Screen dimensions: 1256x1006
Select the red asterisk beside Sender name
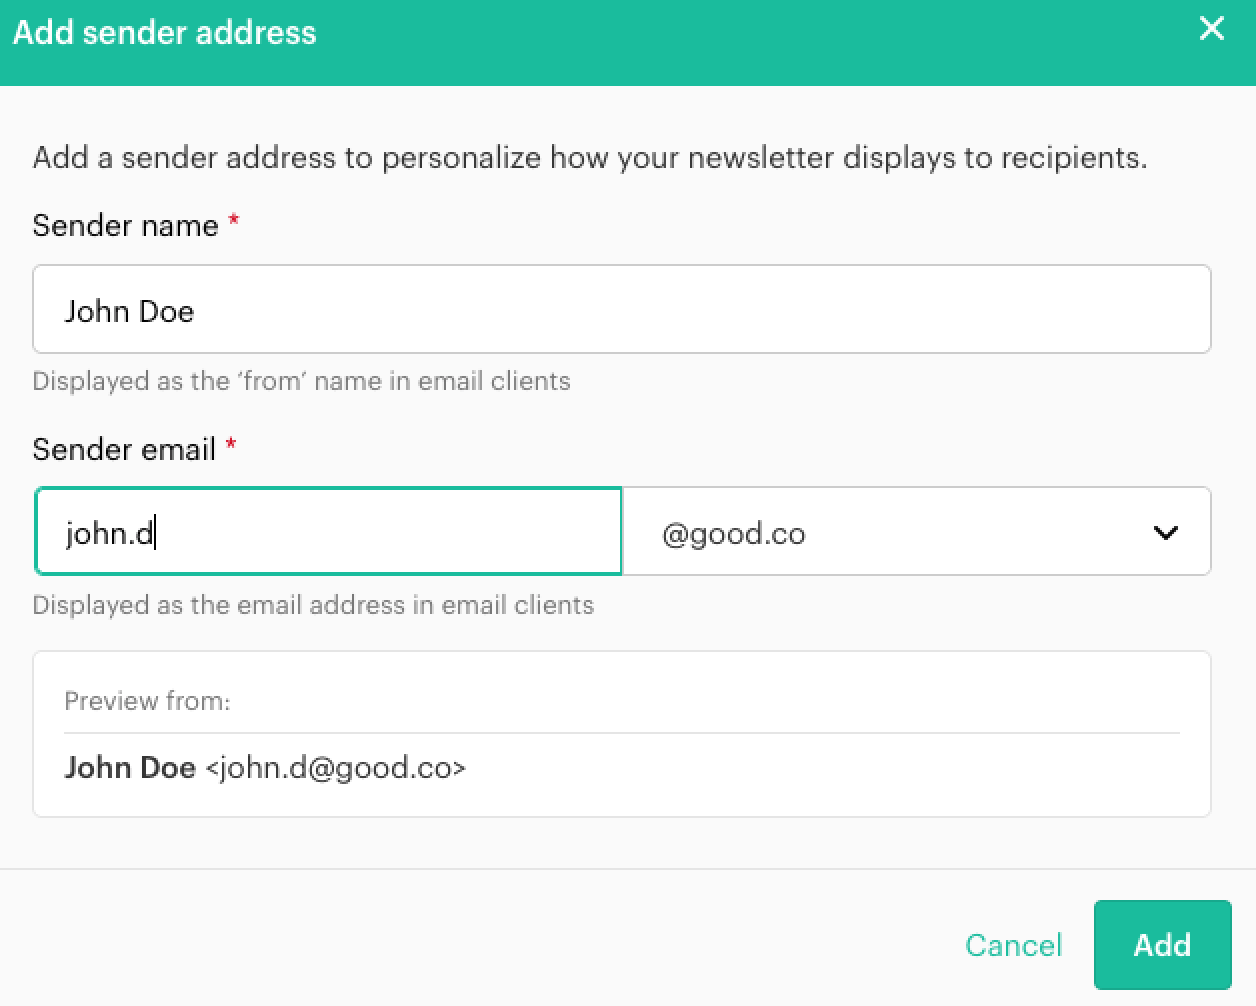[x=234, y=221]
